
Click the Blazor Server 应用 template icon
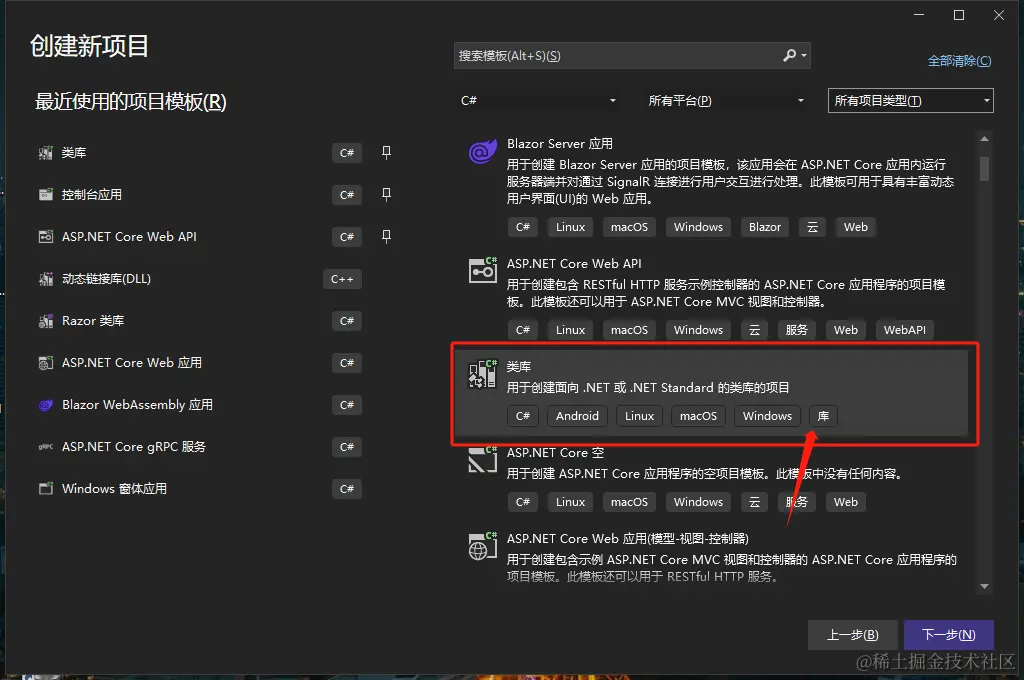(482, 151)
